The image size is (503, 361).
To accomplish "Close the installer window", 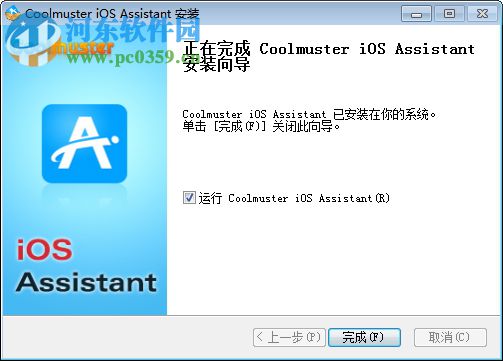I will [x=482, y=14].
